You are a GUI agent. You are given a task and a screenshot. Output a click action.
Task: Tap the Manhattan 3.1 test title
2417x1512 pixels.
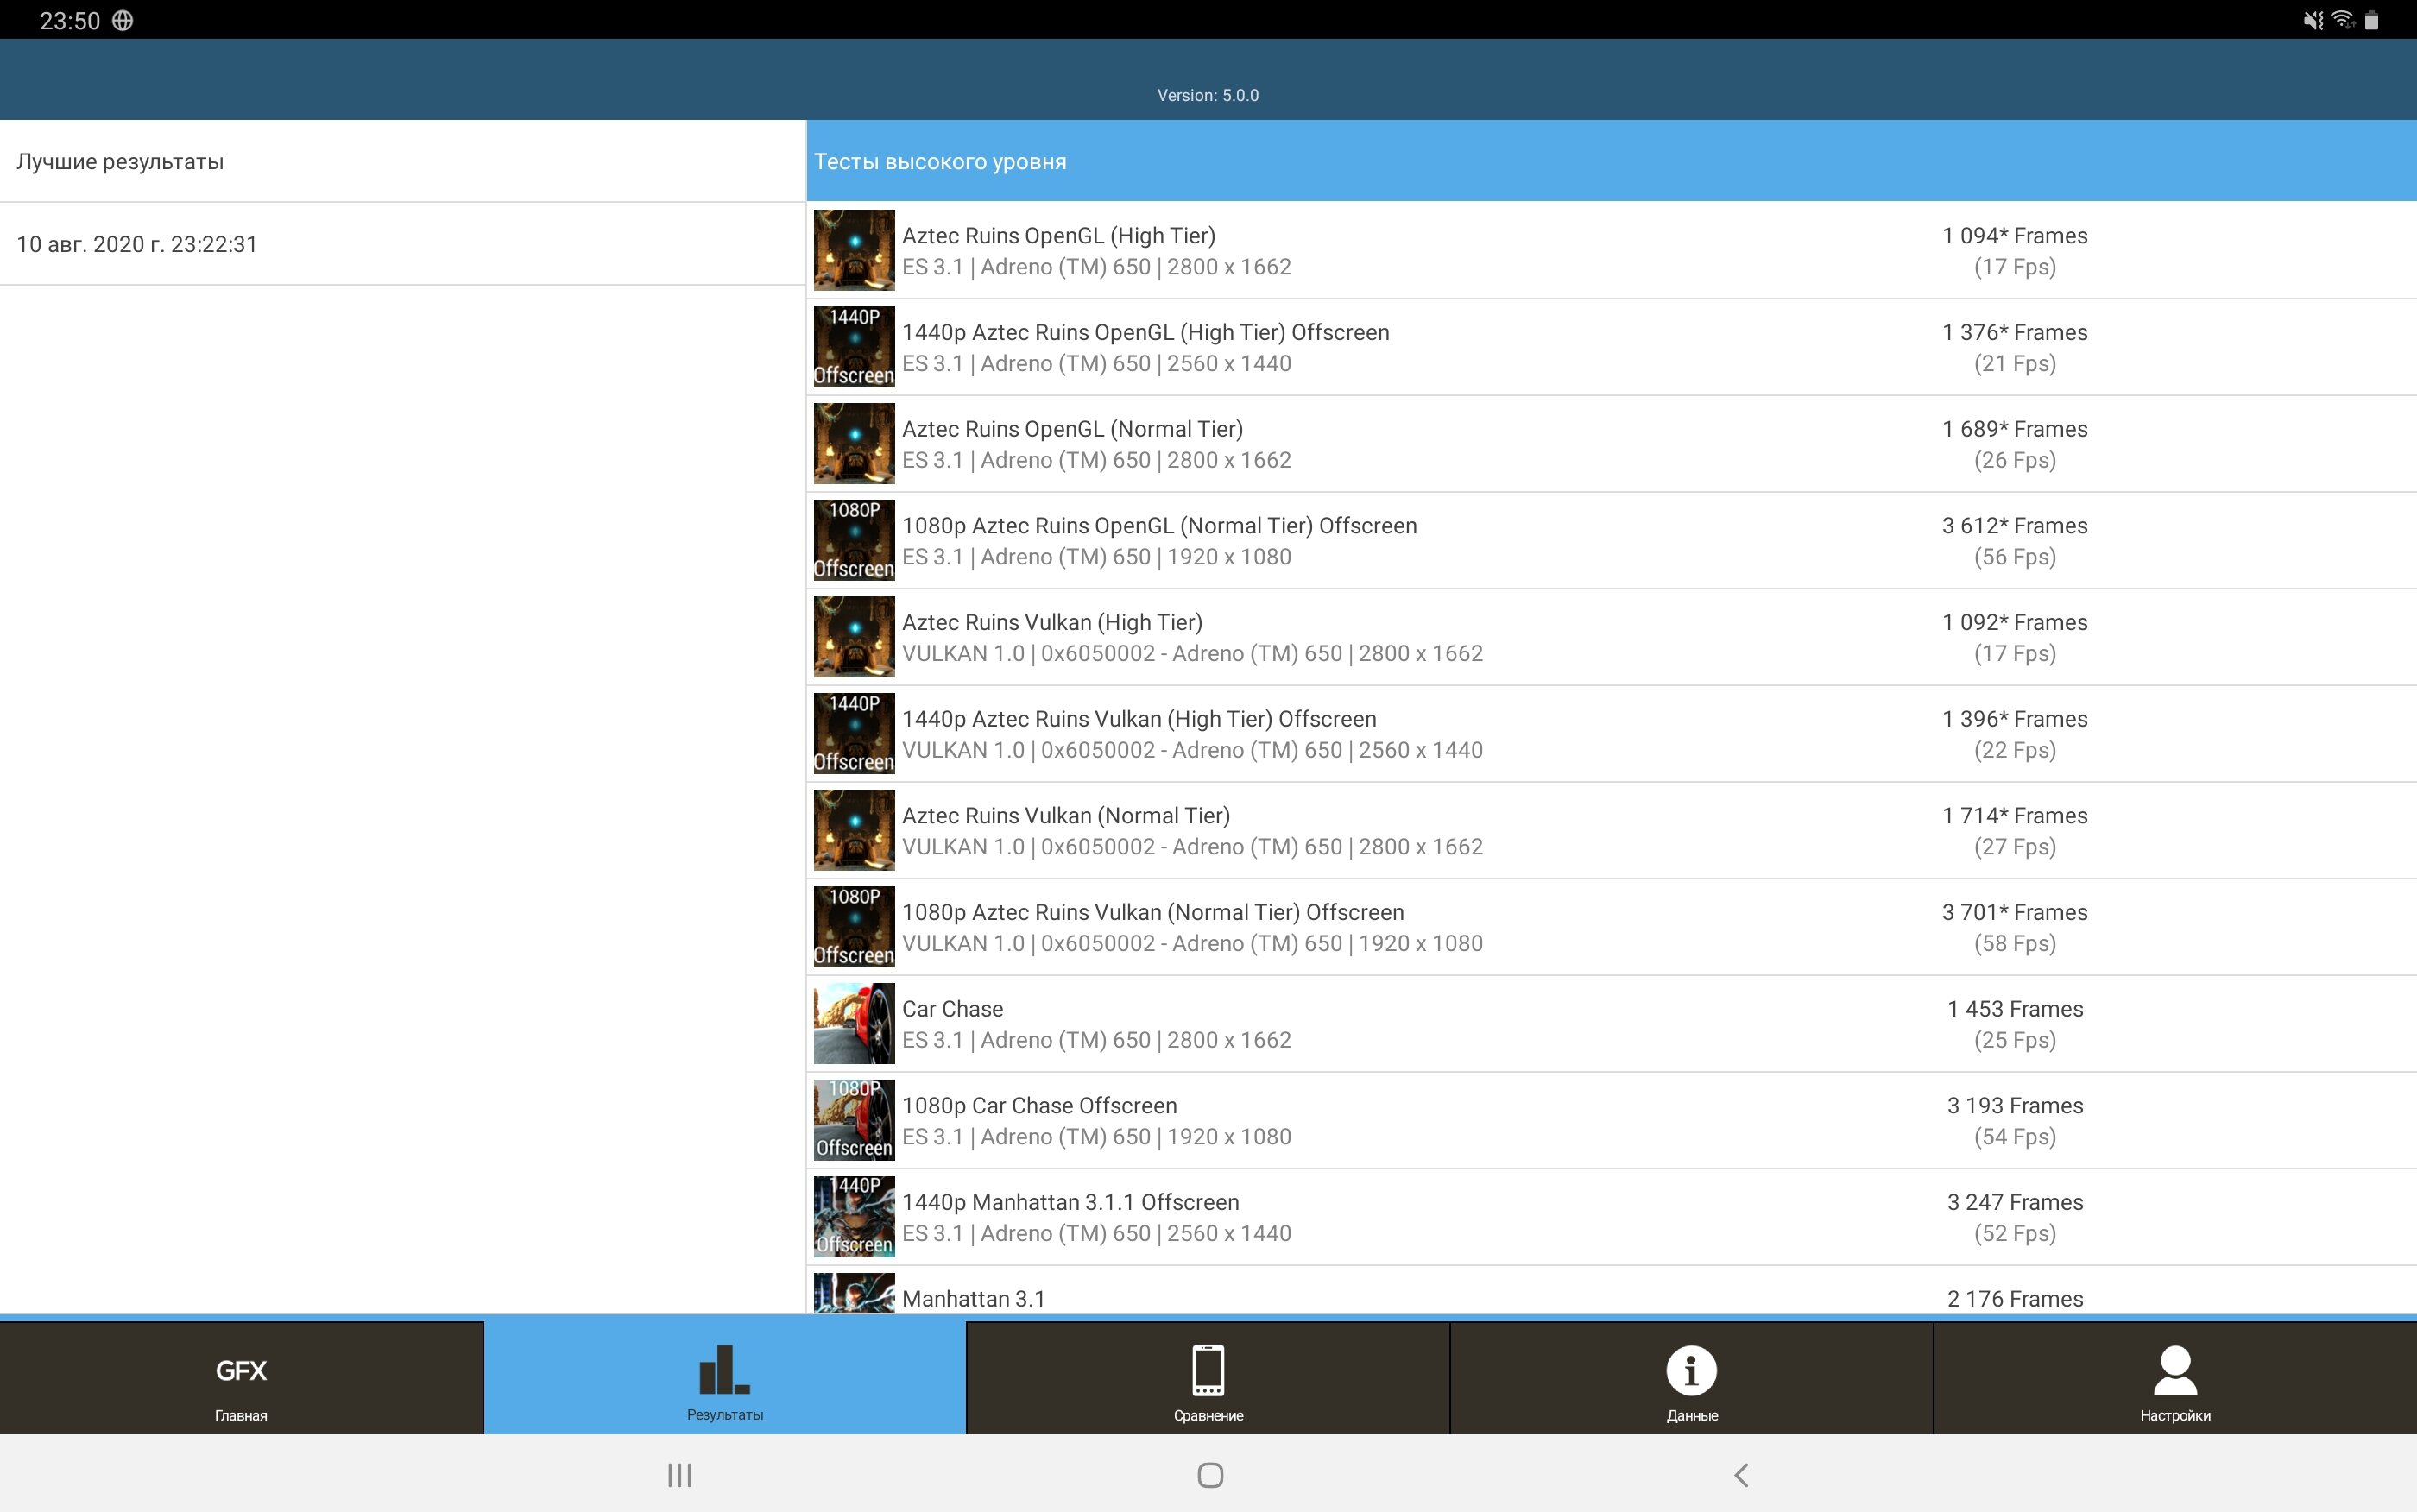pos(974,1298)
